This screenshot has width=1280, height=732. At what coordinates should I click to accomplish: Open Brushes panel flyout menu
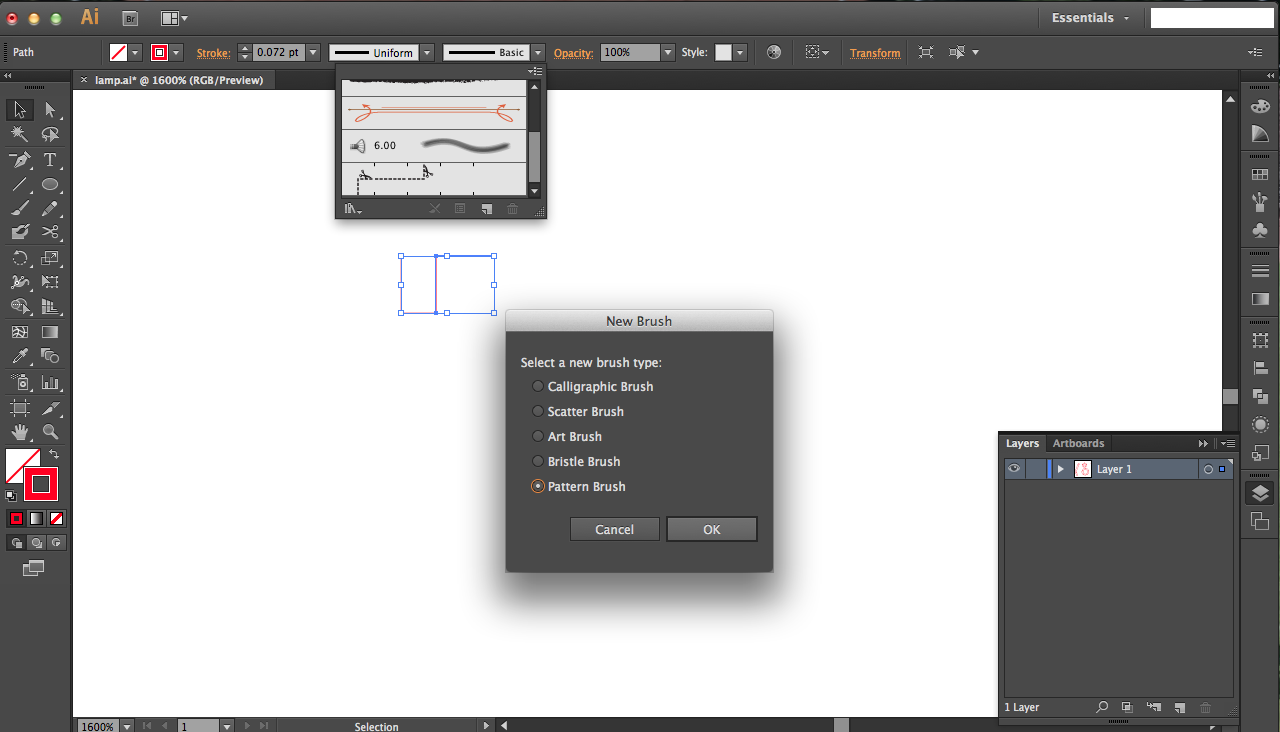pos(536,71)
